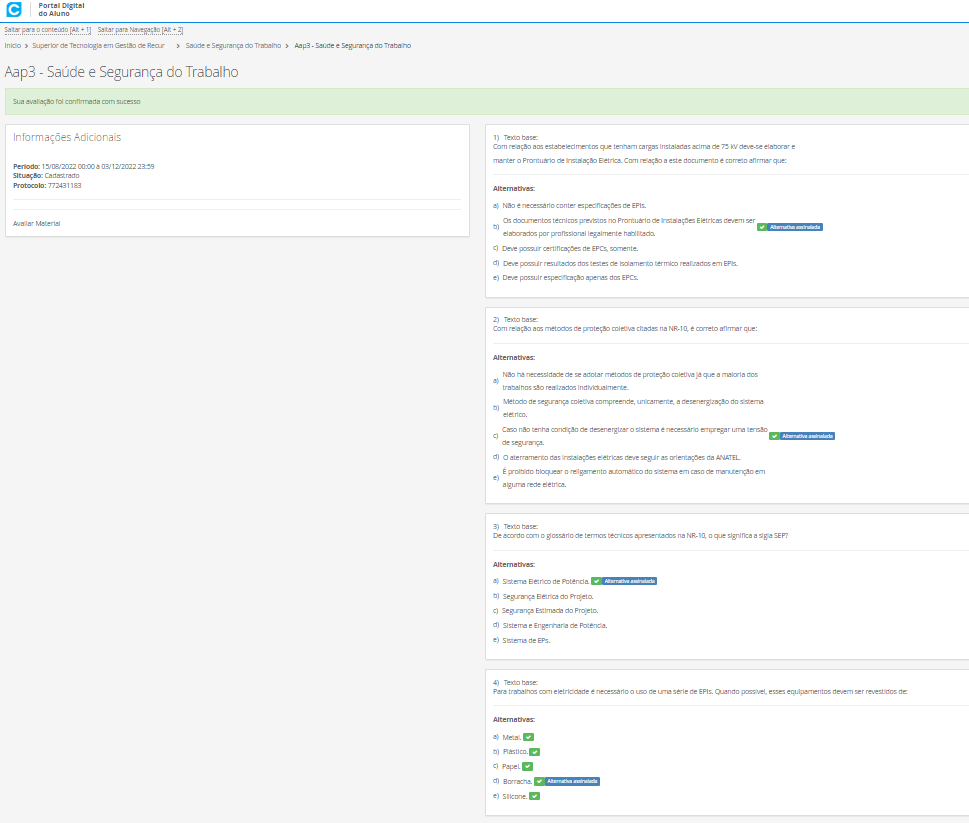
Task: Open the Avaliar Material link
Action: 36,223
